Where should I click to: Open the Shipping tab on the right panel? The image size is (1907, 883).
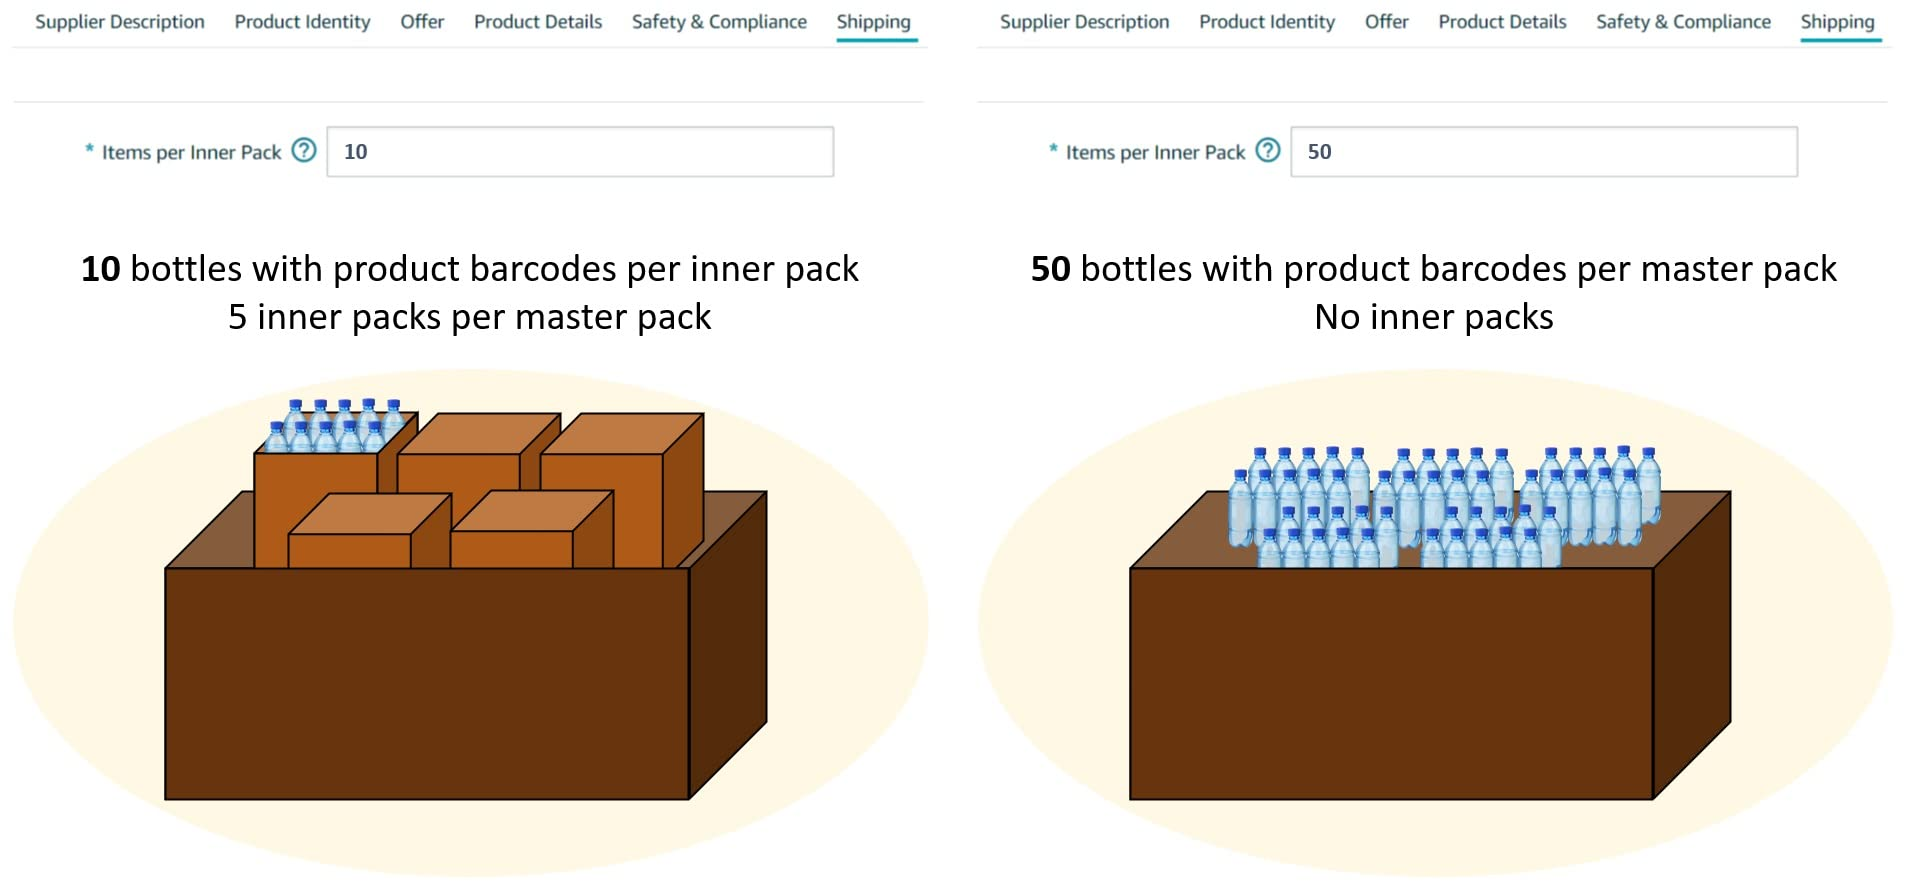[x=1838, y=21]
